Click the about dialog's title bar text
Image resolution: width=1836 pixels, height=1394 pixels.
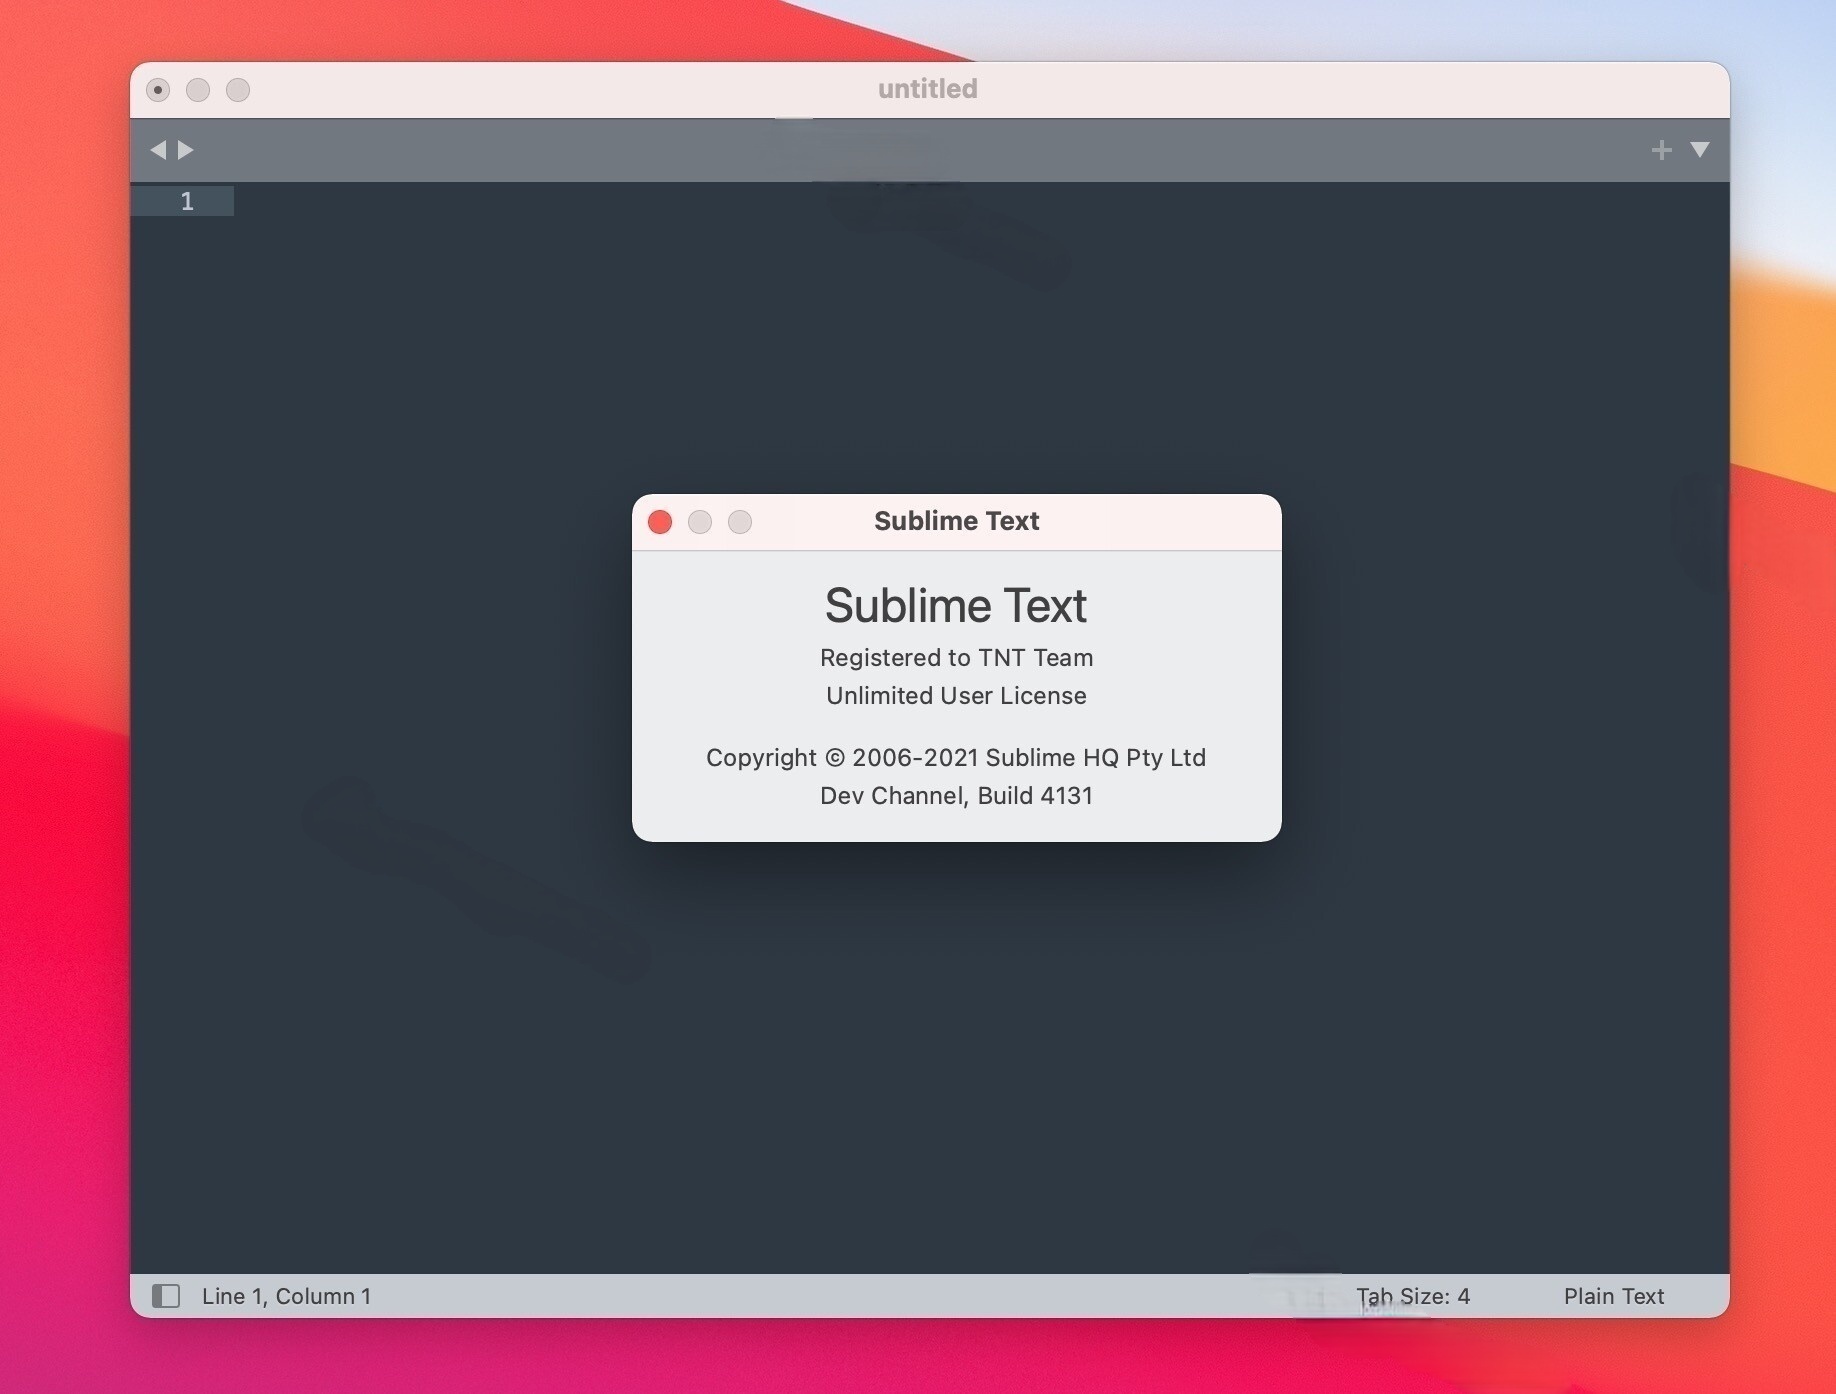tap(956, 521)
